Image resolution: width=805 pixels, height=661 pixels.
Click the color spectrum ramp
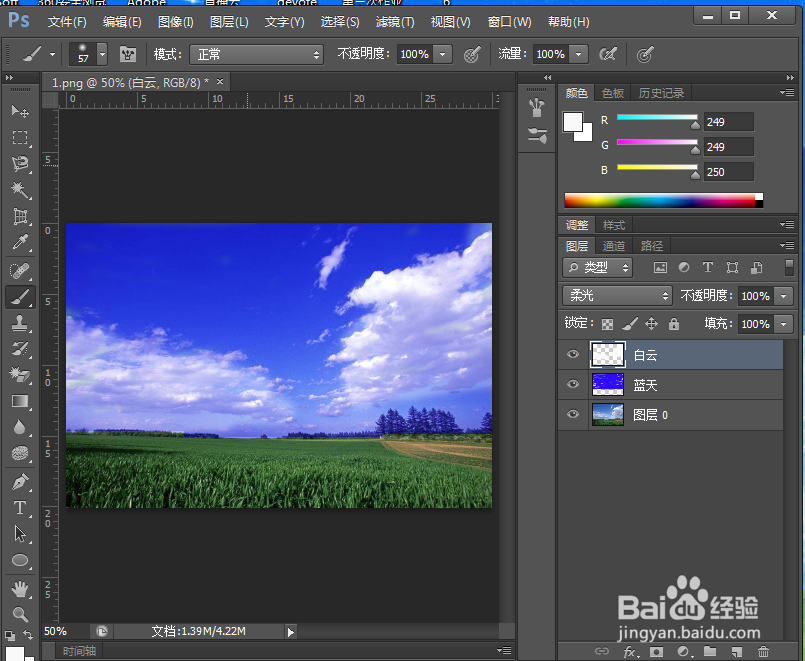pyautogui.click(x=663, y=201)
